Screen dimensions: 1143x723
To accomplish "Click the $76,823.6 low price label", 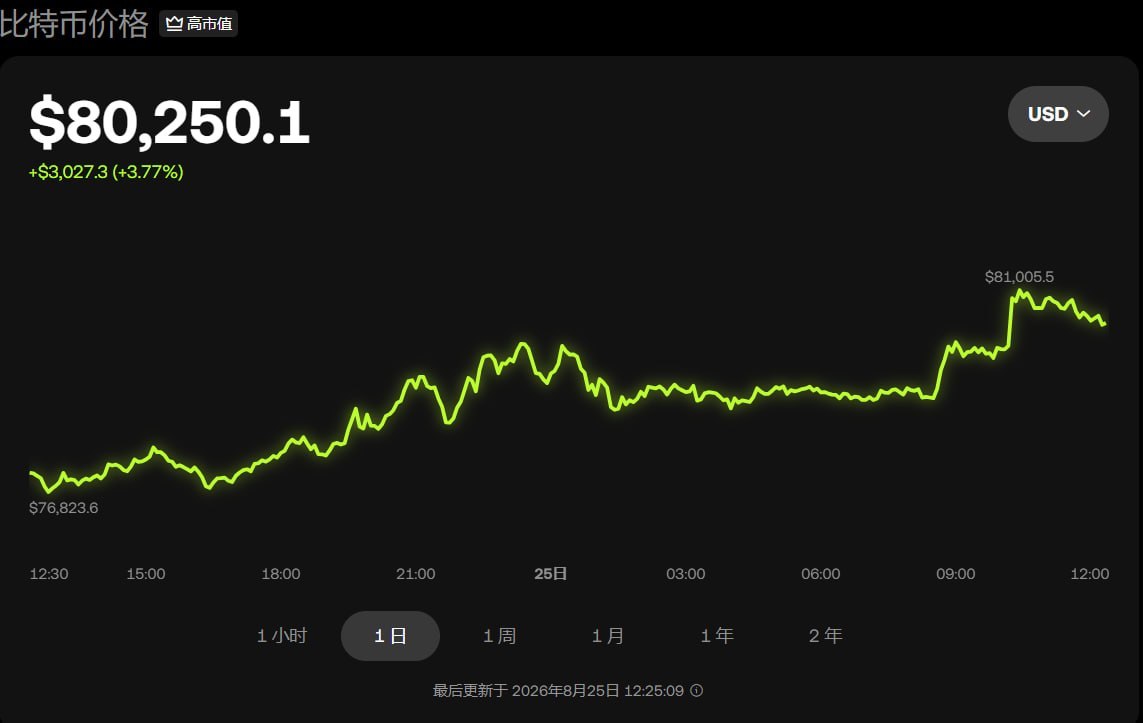I will 63,508.
